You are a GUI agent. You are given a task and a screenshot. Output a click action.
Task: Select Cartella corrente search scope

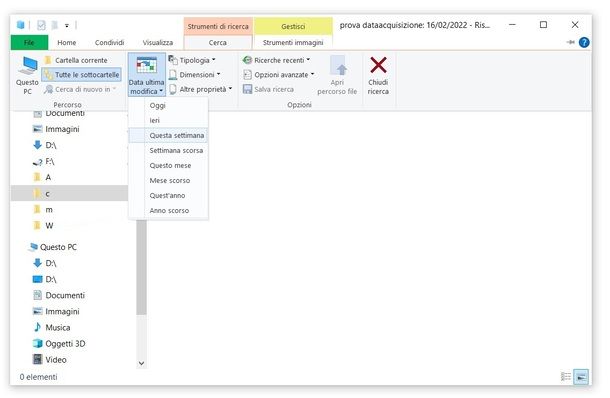tap(76, 60)
